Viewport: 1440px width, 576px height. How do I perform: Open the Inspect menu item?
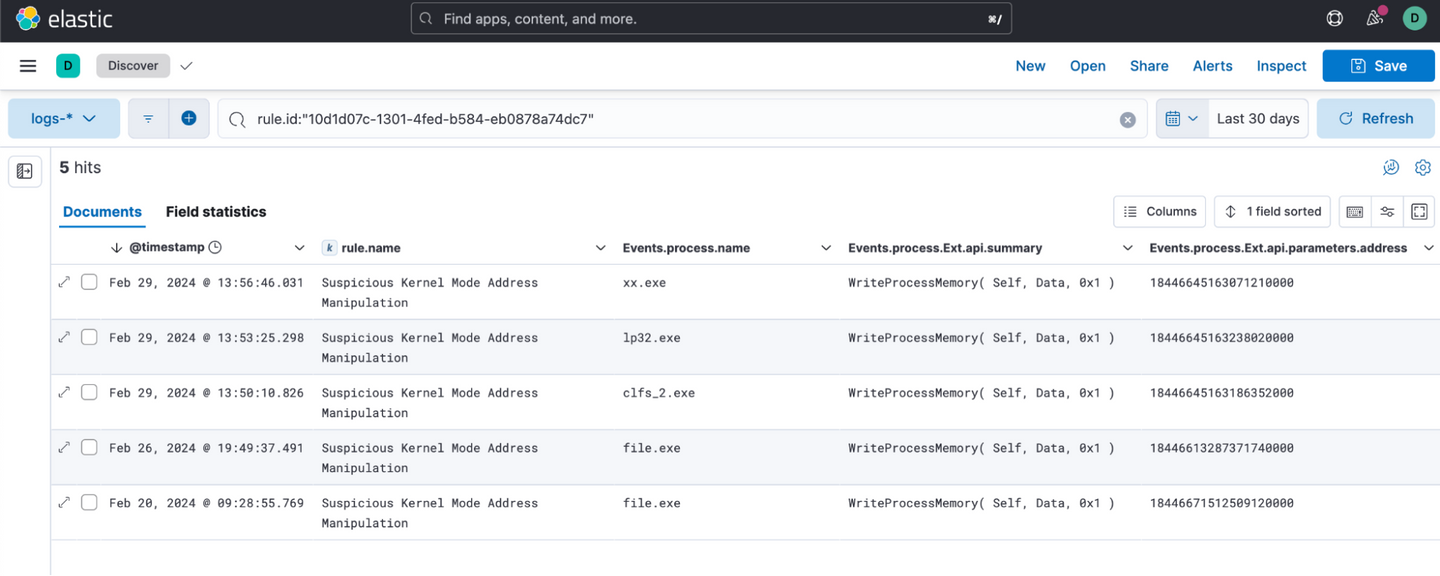(x=1281, y=66)
